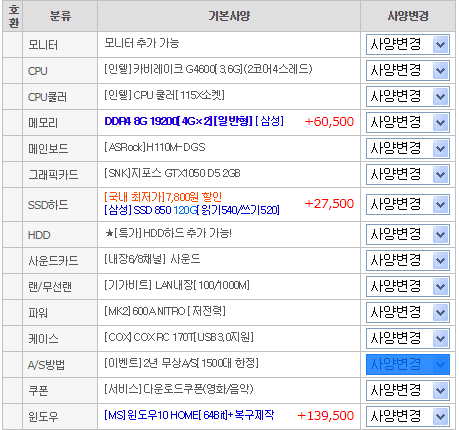The height and width of the screenshot is (430, 459).
Task: Open the highlighted A/S방법 사양변경 dropdown
Action: (x=408, y=364)
